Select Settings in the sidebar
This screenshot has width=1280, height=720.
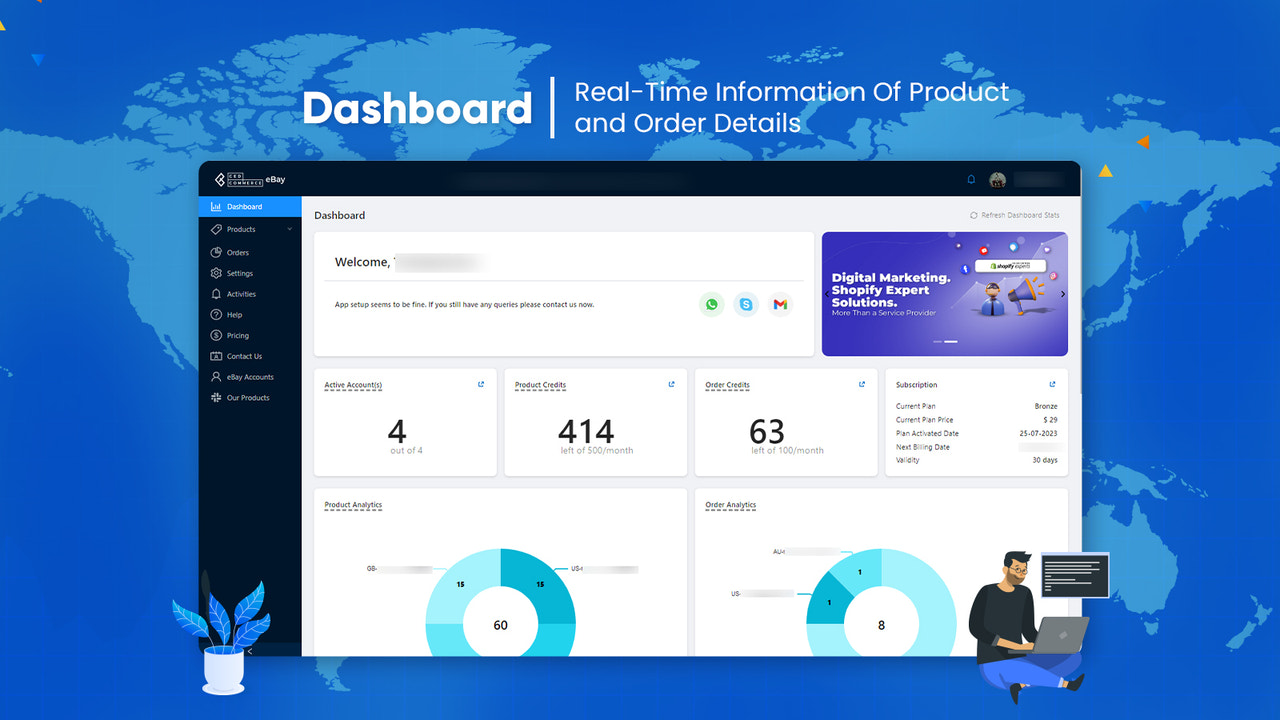240,273
